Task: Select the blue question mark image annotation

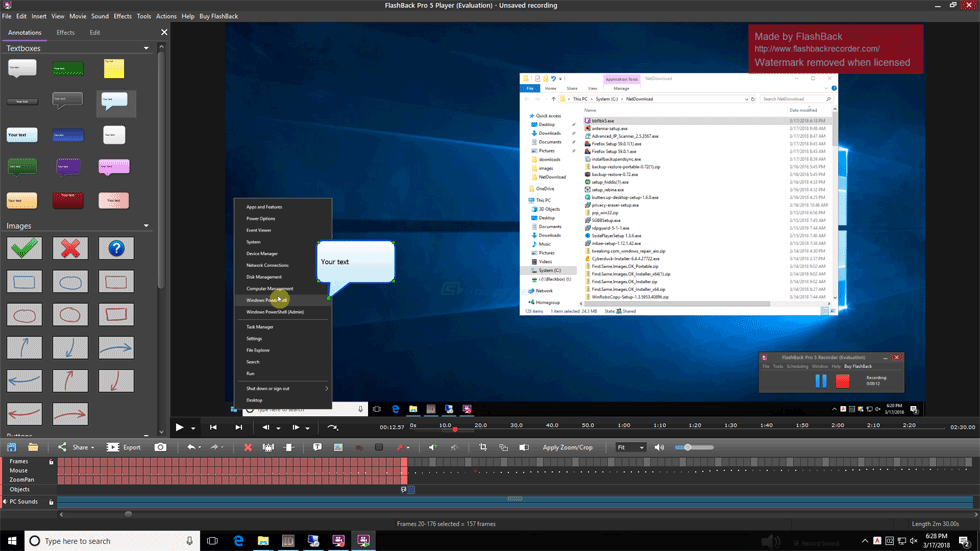Action: 116,247
